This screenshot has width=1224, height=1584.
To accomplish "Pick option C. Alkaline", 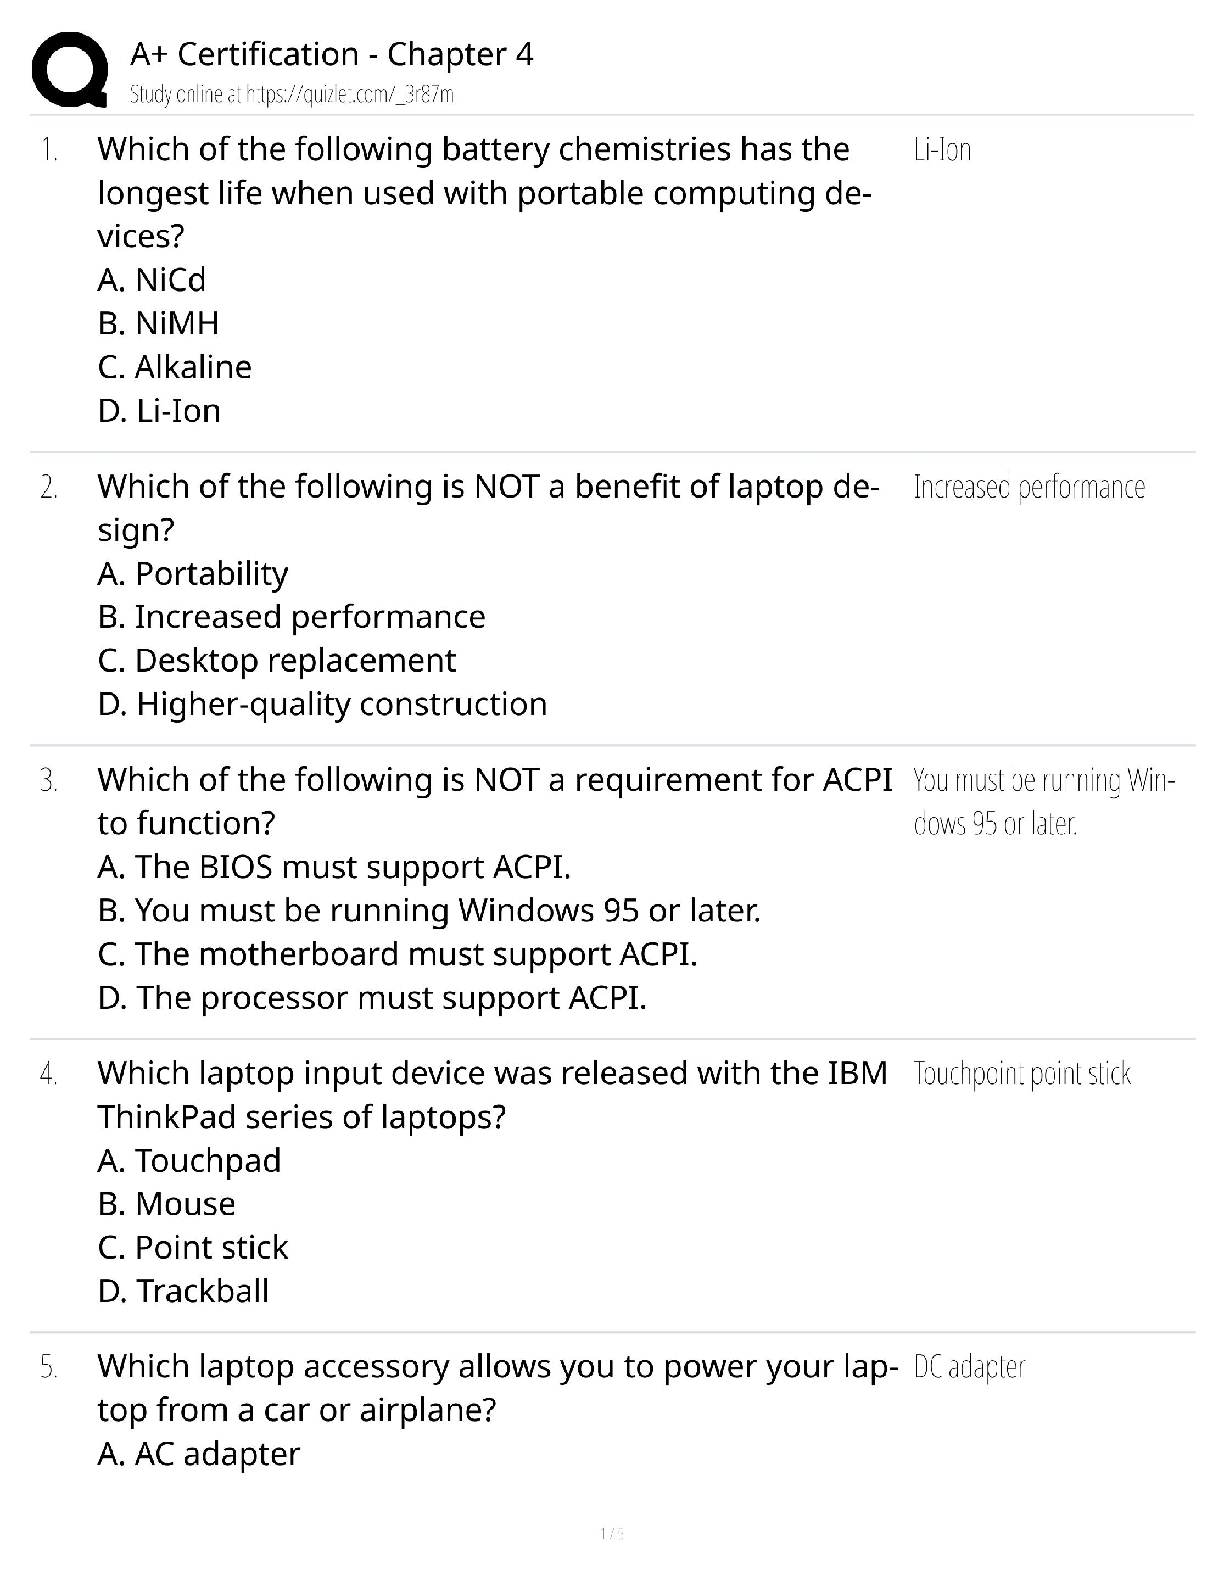I will click(x=175, y=367).
